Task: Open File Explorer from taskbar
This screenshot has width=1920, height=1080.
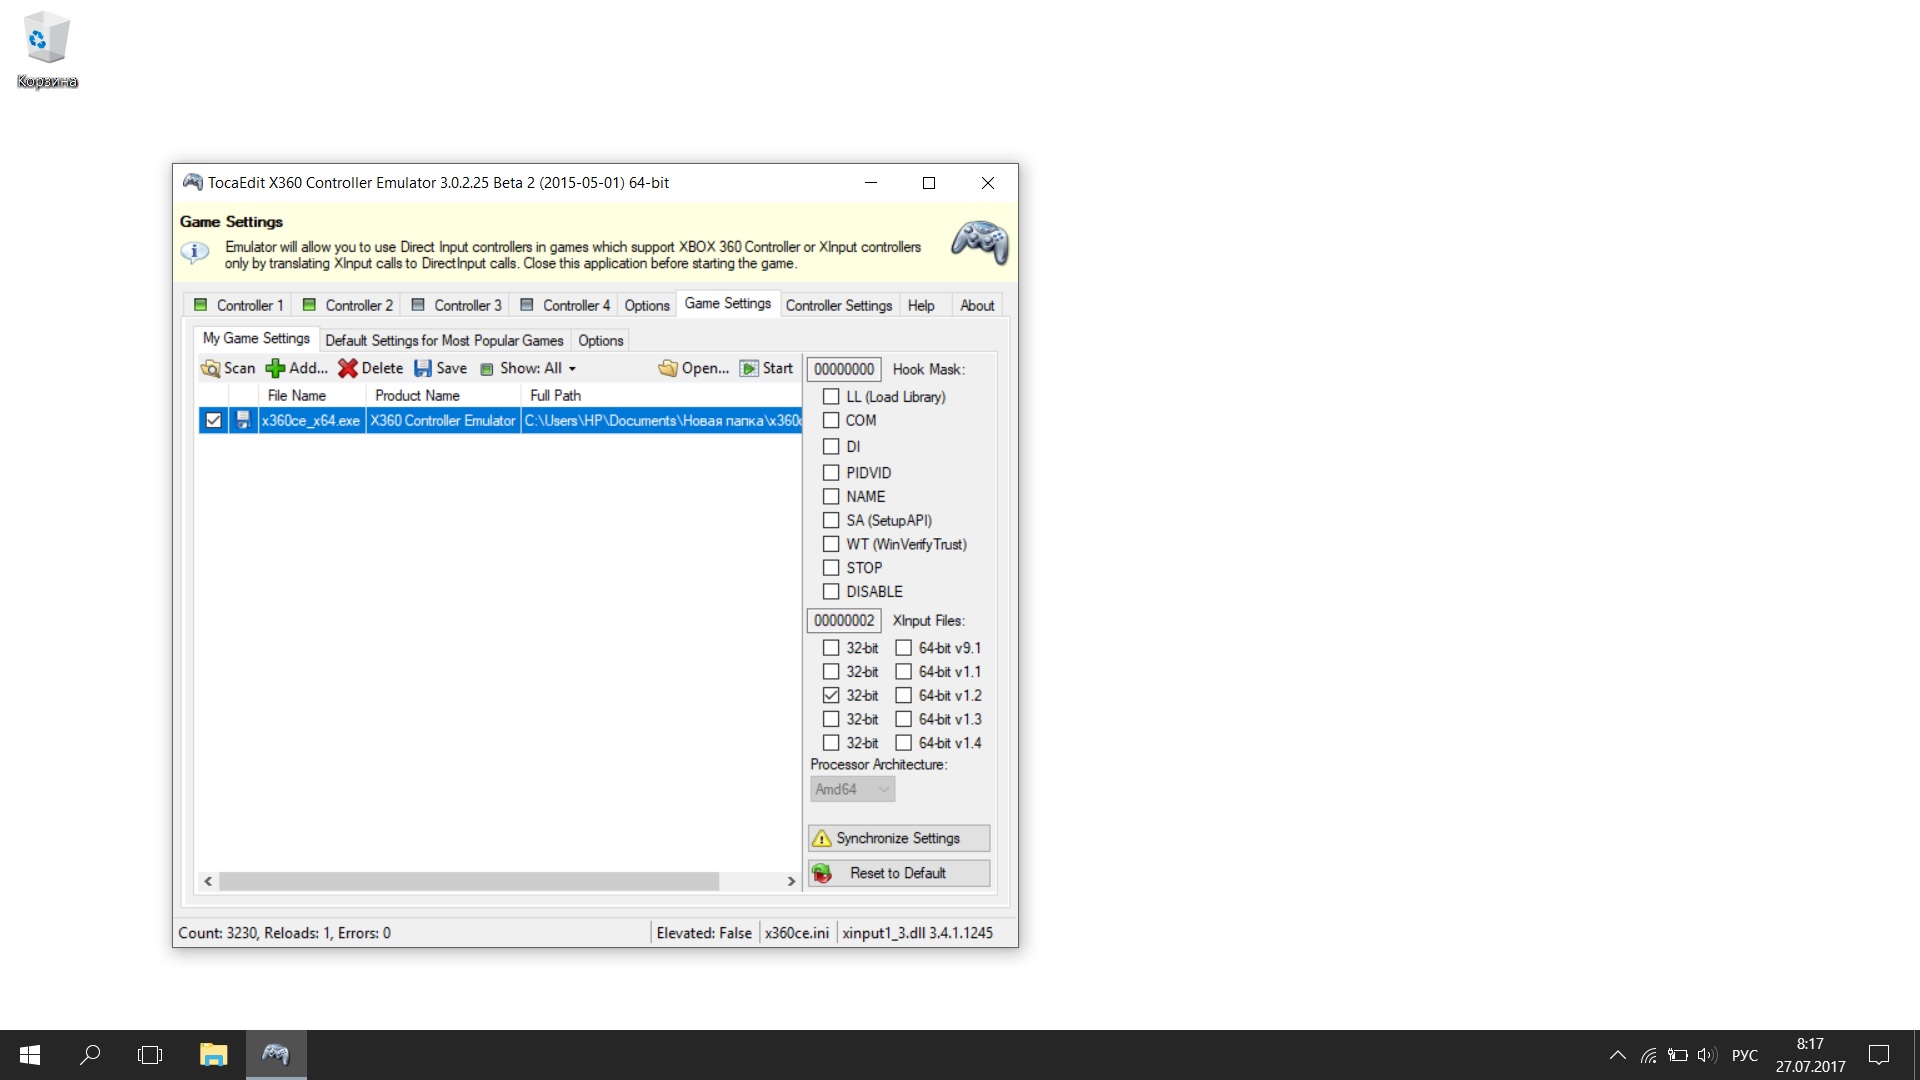Action: point(213,1054)
